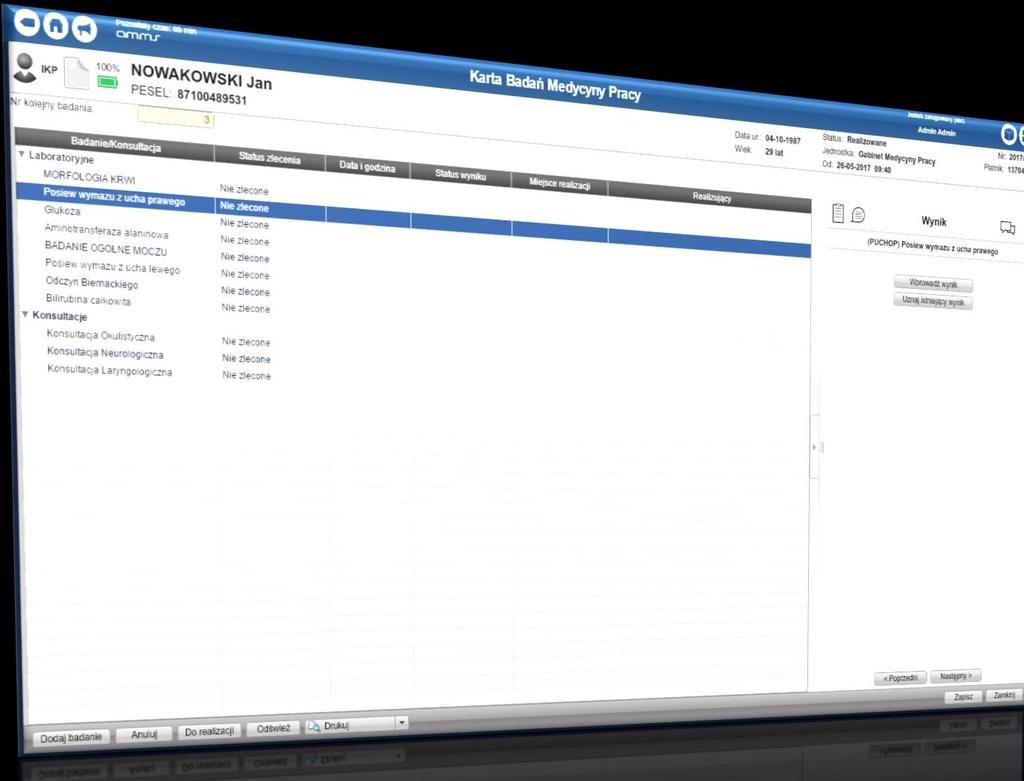The image size is (1024, 781).
Task: Go to Następny result
Action: (x=956, y=676)
